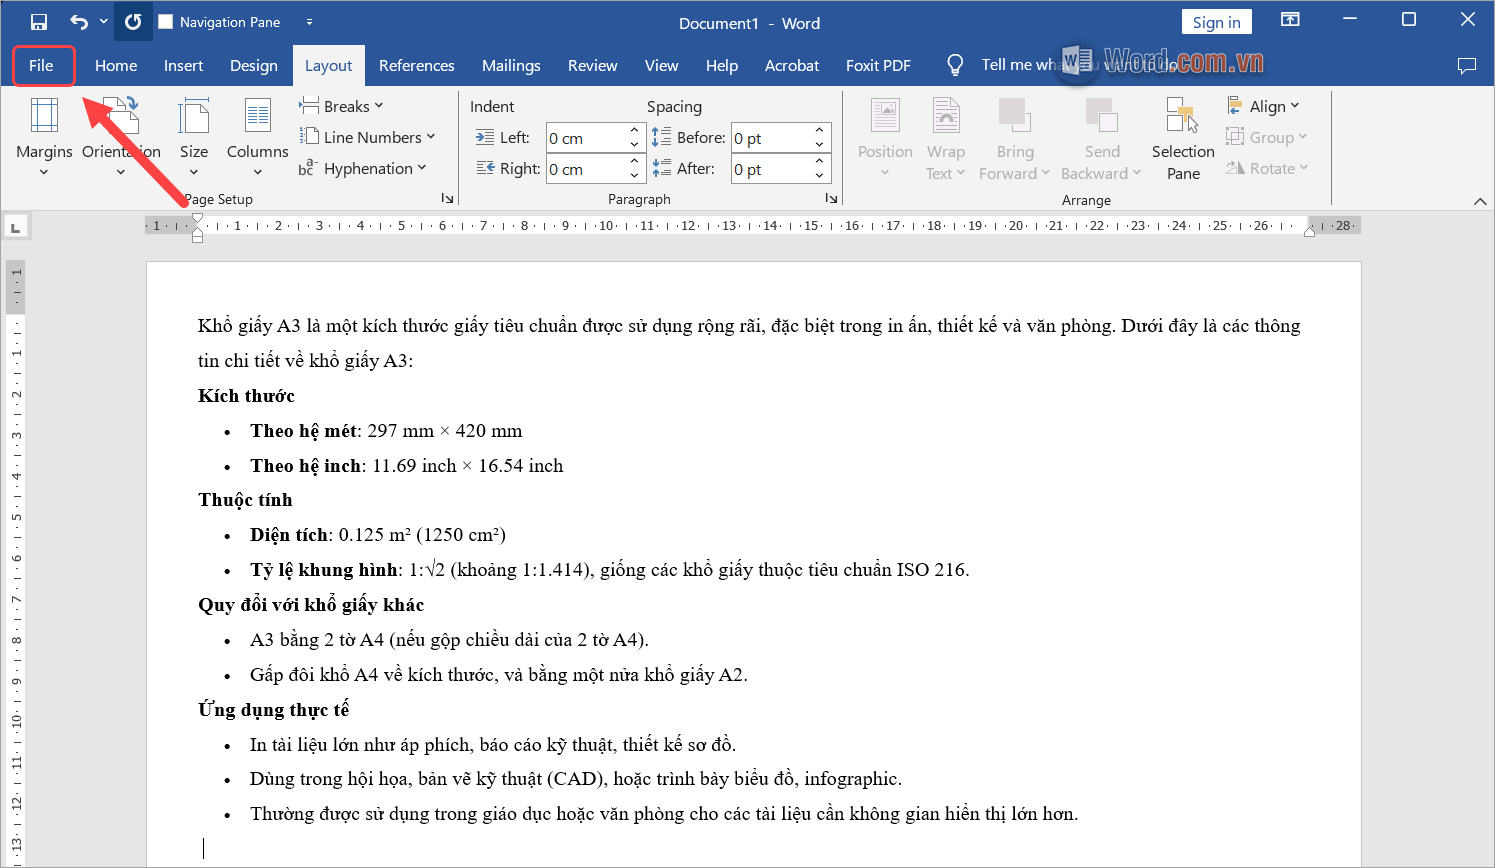Open the Position options
This screenshot has height=868, width=1495.
pyautogui.click(x=885, y=138)
